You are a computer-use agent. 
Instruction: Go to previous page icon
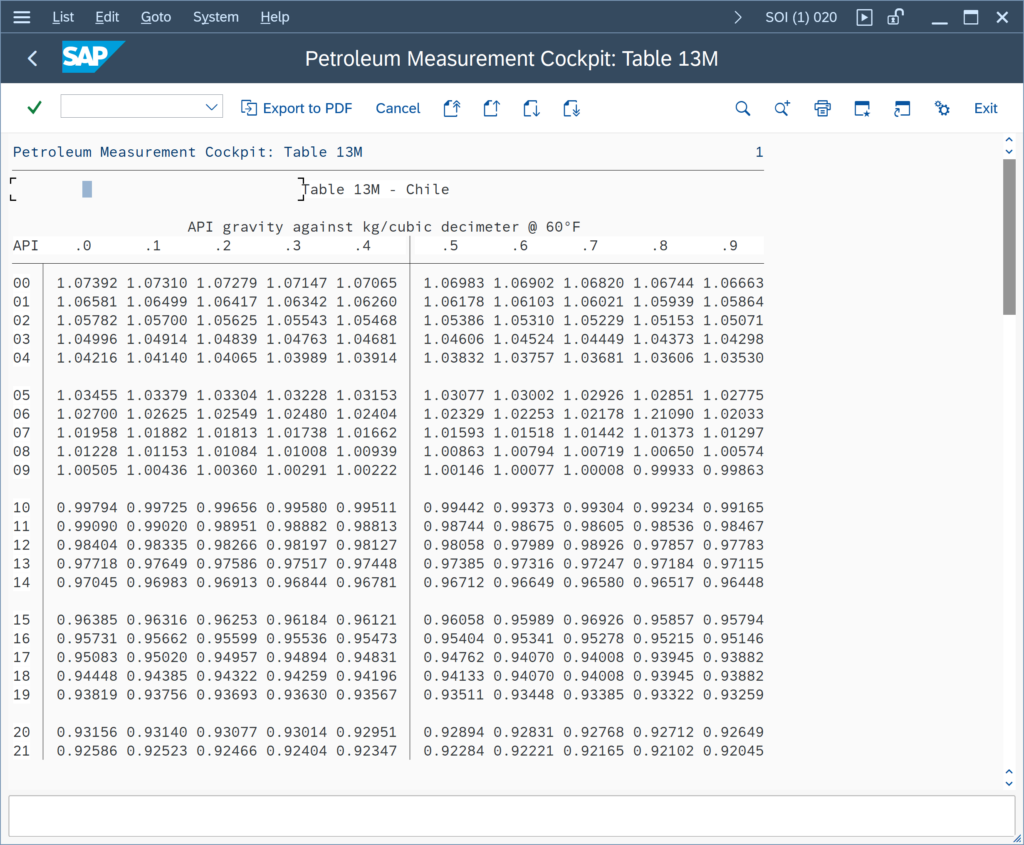492,108
